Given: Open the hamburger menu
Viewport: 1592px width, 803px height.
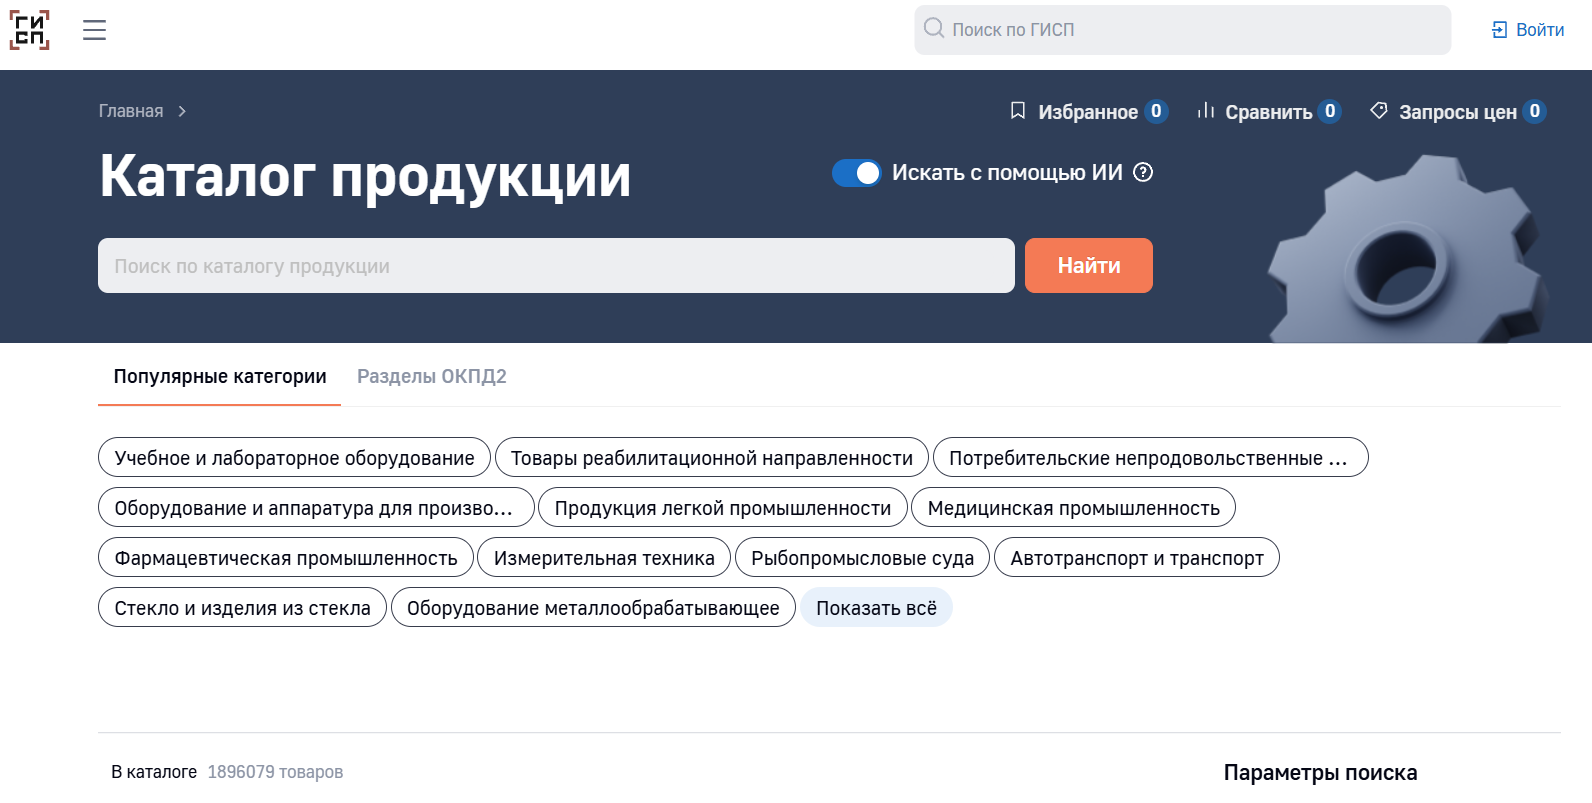Looking at the screenshot, I should (x=95, y=30).
